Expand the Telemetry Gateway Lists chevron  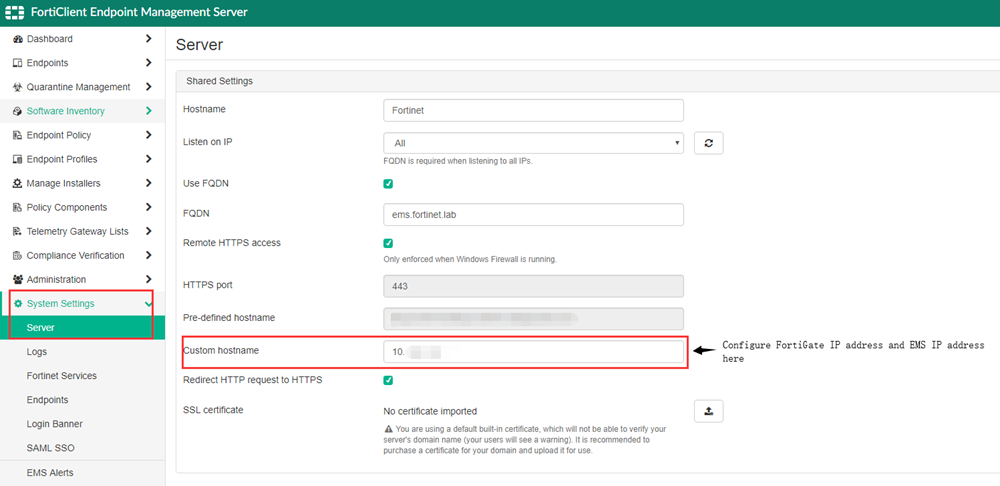148,231
